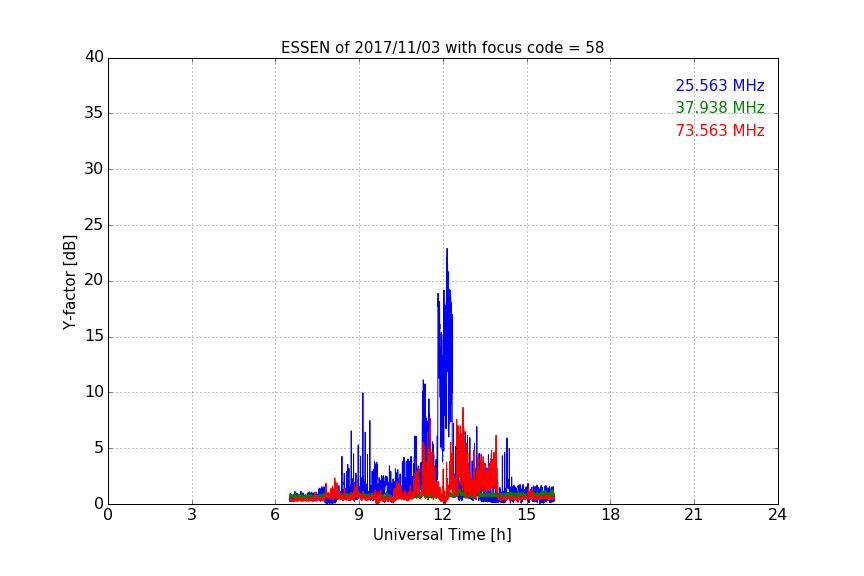Click the x-axis tick label 3
Image resolution: width=864 pixels, height=576 pixels.
coord(192,515)
